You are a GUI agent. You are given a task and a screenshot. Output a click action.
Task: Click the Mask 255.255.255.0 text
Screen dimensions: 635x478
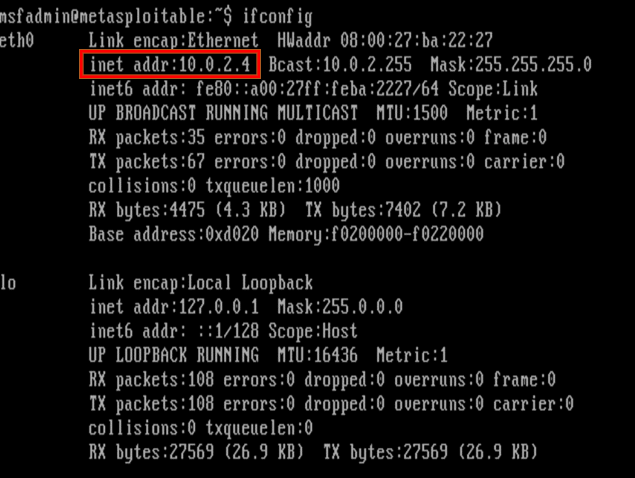pos(511,64)
